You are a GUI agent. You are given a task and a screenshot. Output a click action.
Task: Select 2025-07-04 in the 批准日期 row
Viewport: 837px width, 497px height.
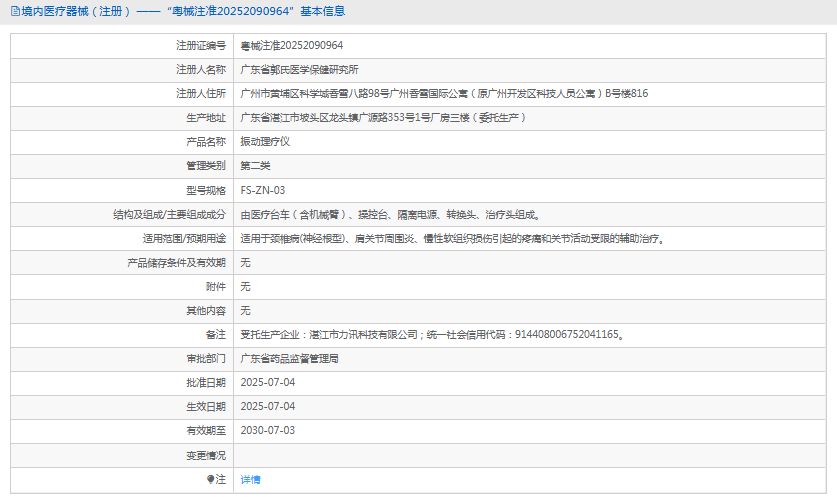click(x=267, y=382)
